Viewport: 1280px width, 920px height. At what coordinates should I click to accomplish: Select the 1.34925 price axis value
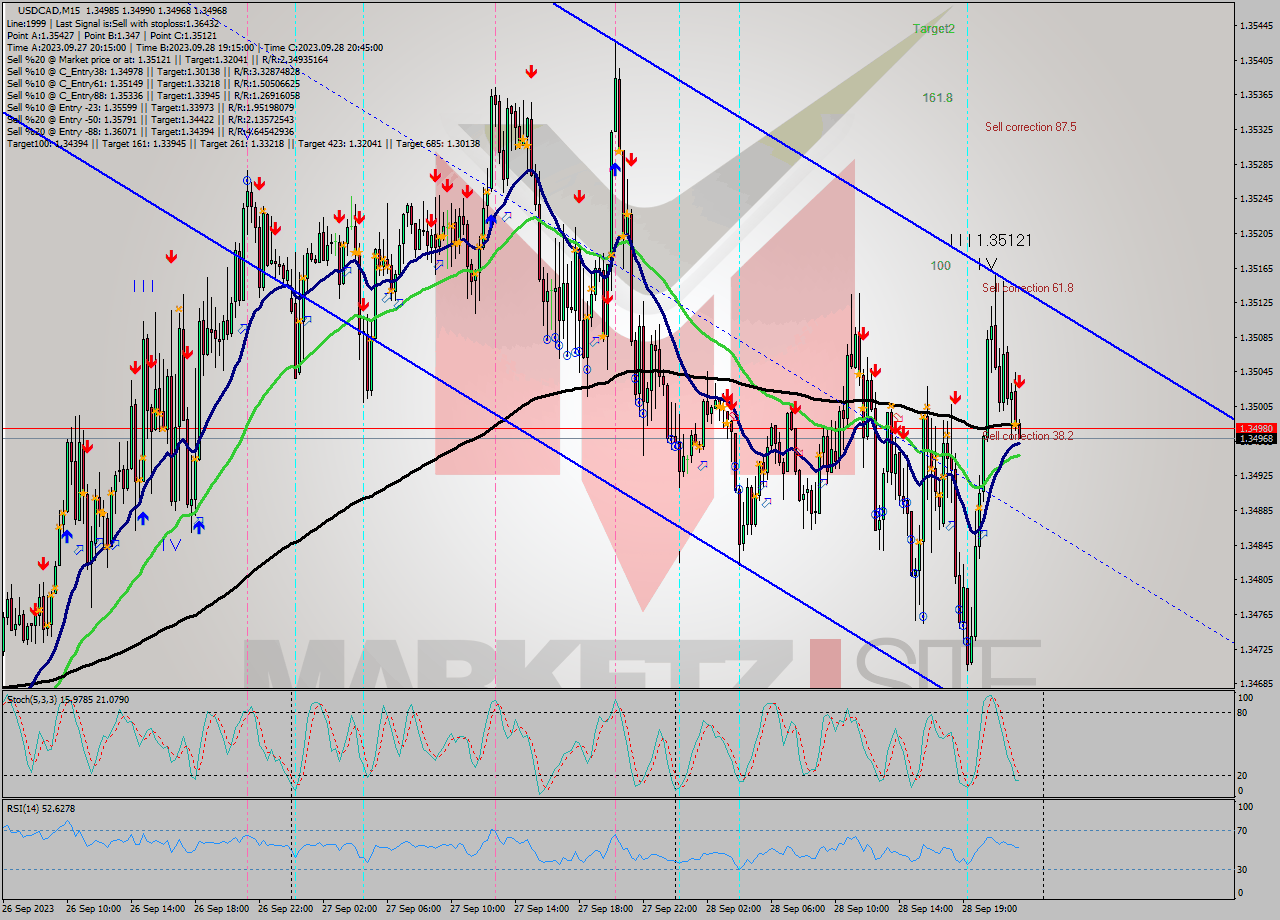click(1256, 476)
